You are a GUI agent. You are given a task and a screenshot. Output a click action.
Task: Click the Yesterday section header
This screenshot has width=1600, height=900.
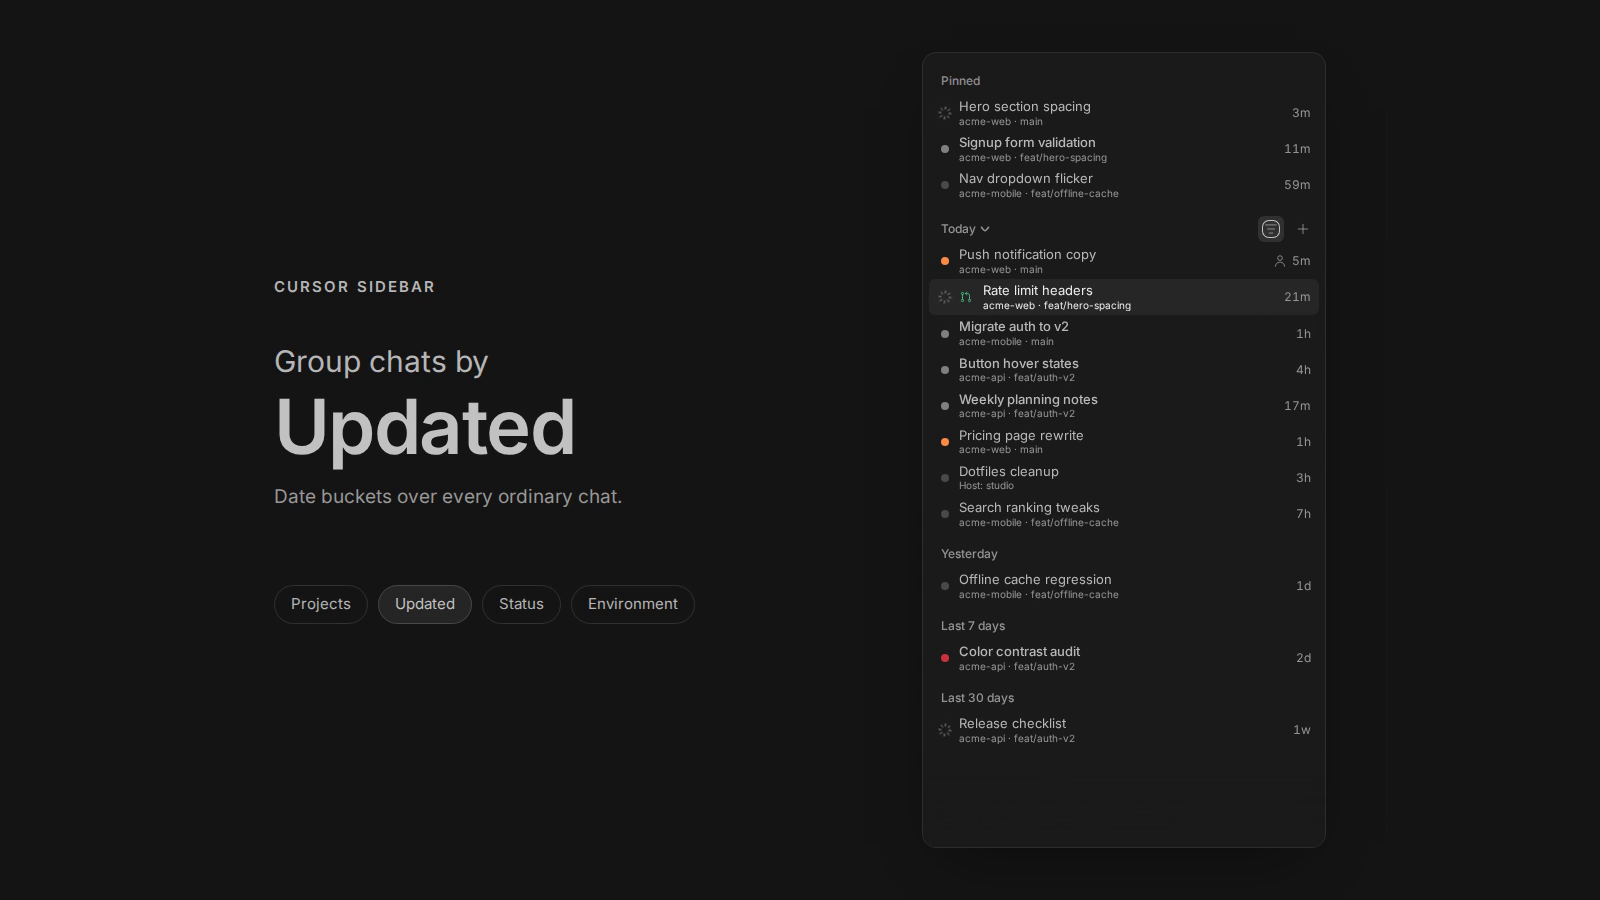(x=969, y=554)
